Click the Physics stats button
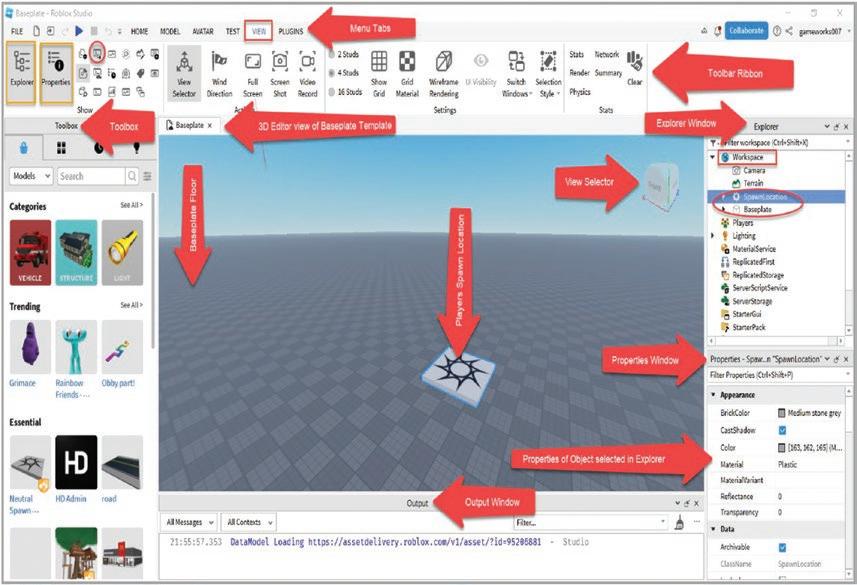This screenshot has width=857, height=585. tap(580, 92)
